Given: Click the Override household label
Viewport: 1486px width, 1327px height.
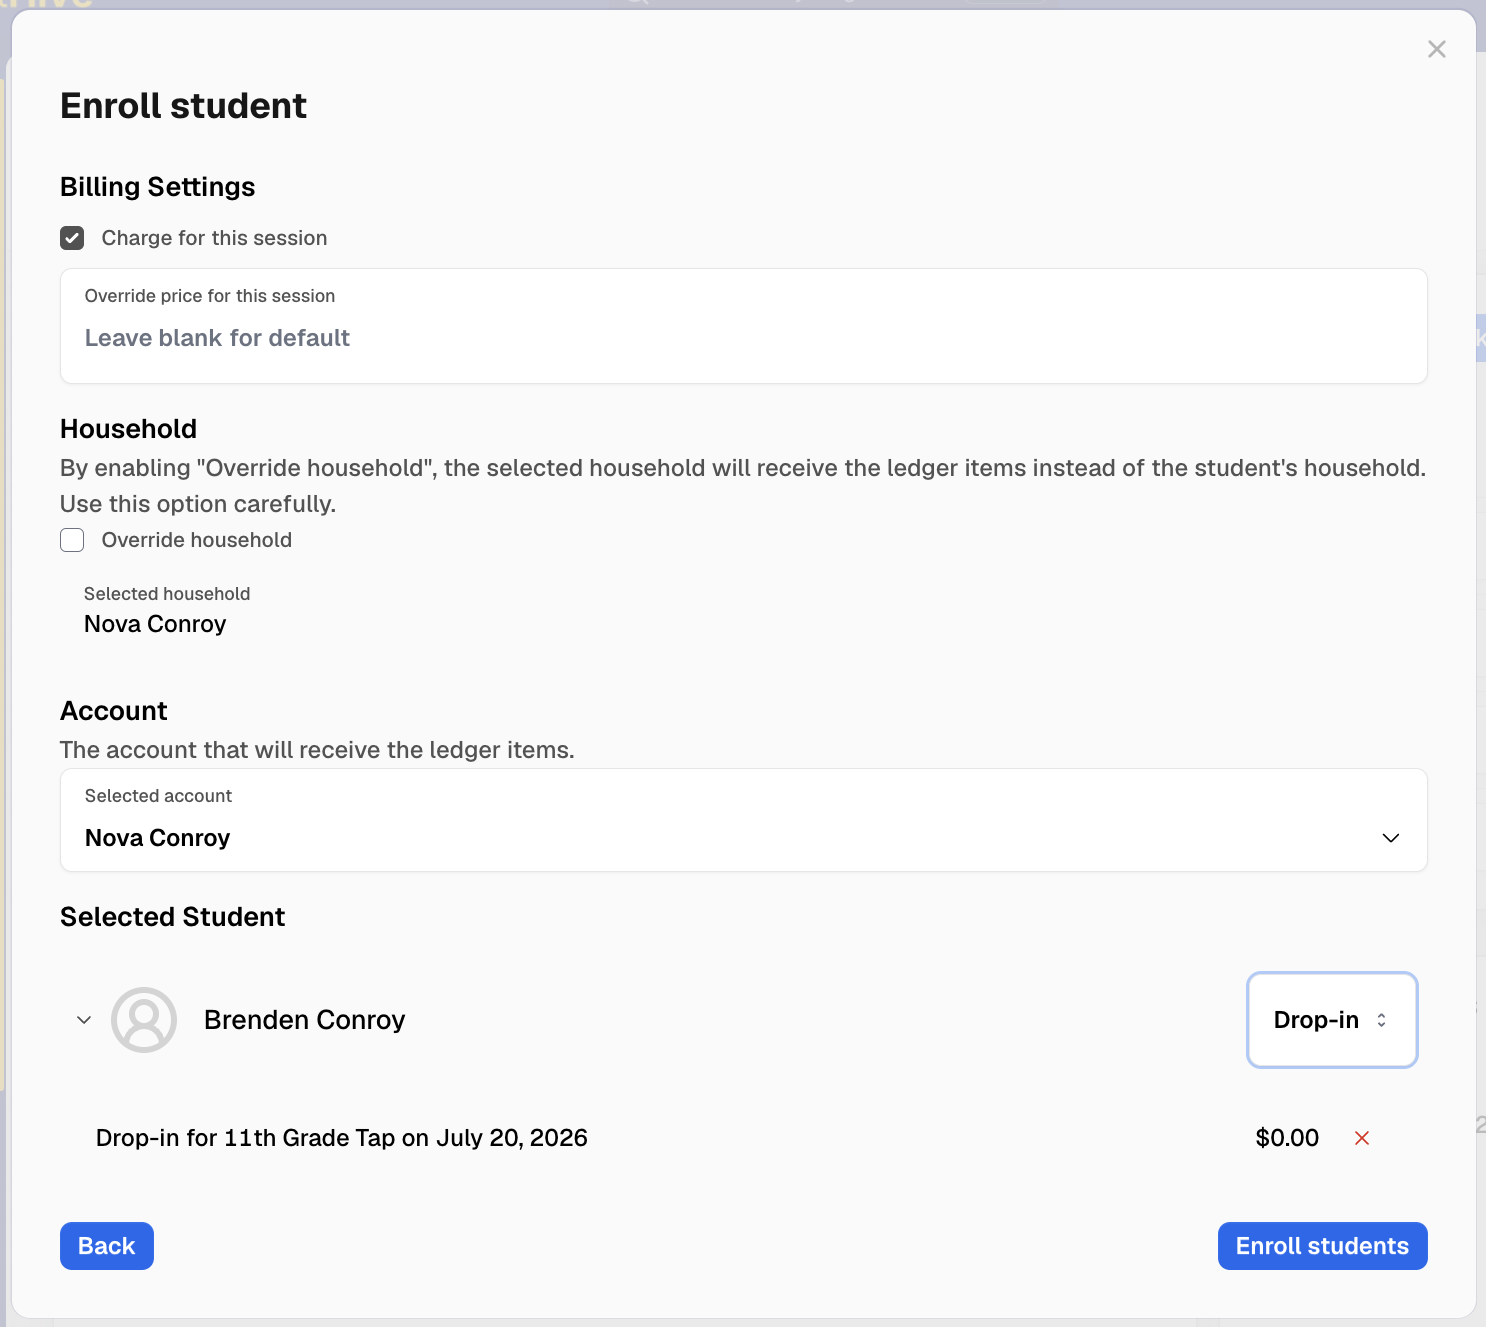Looking at the screenshot, I should click(197, 540).
